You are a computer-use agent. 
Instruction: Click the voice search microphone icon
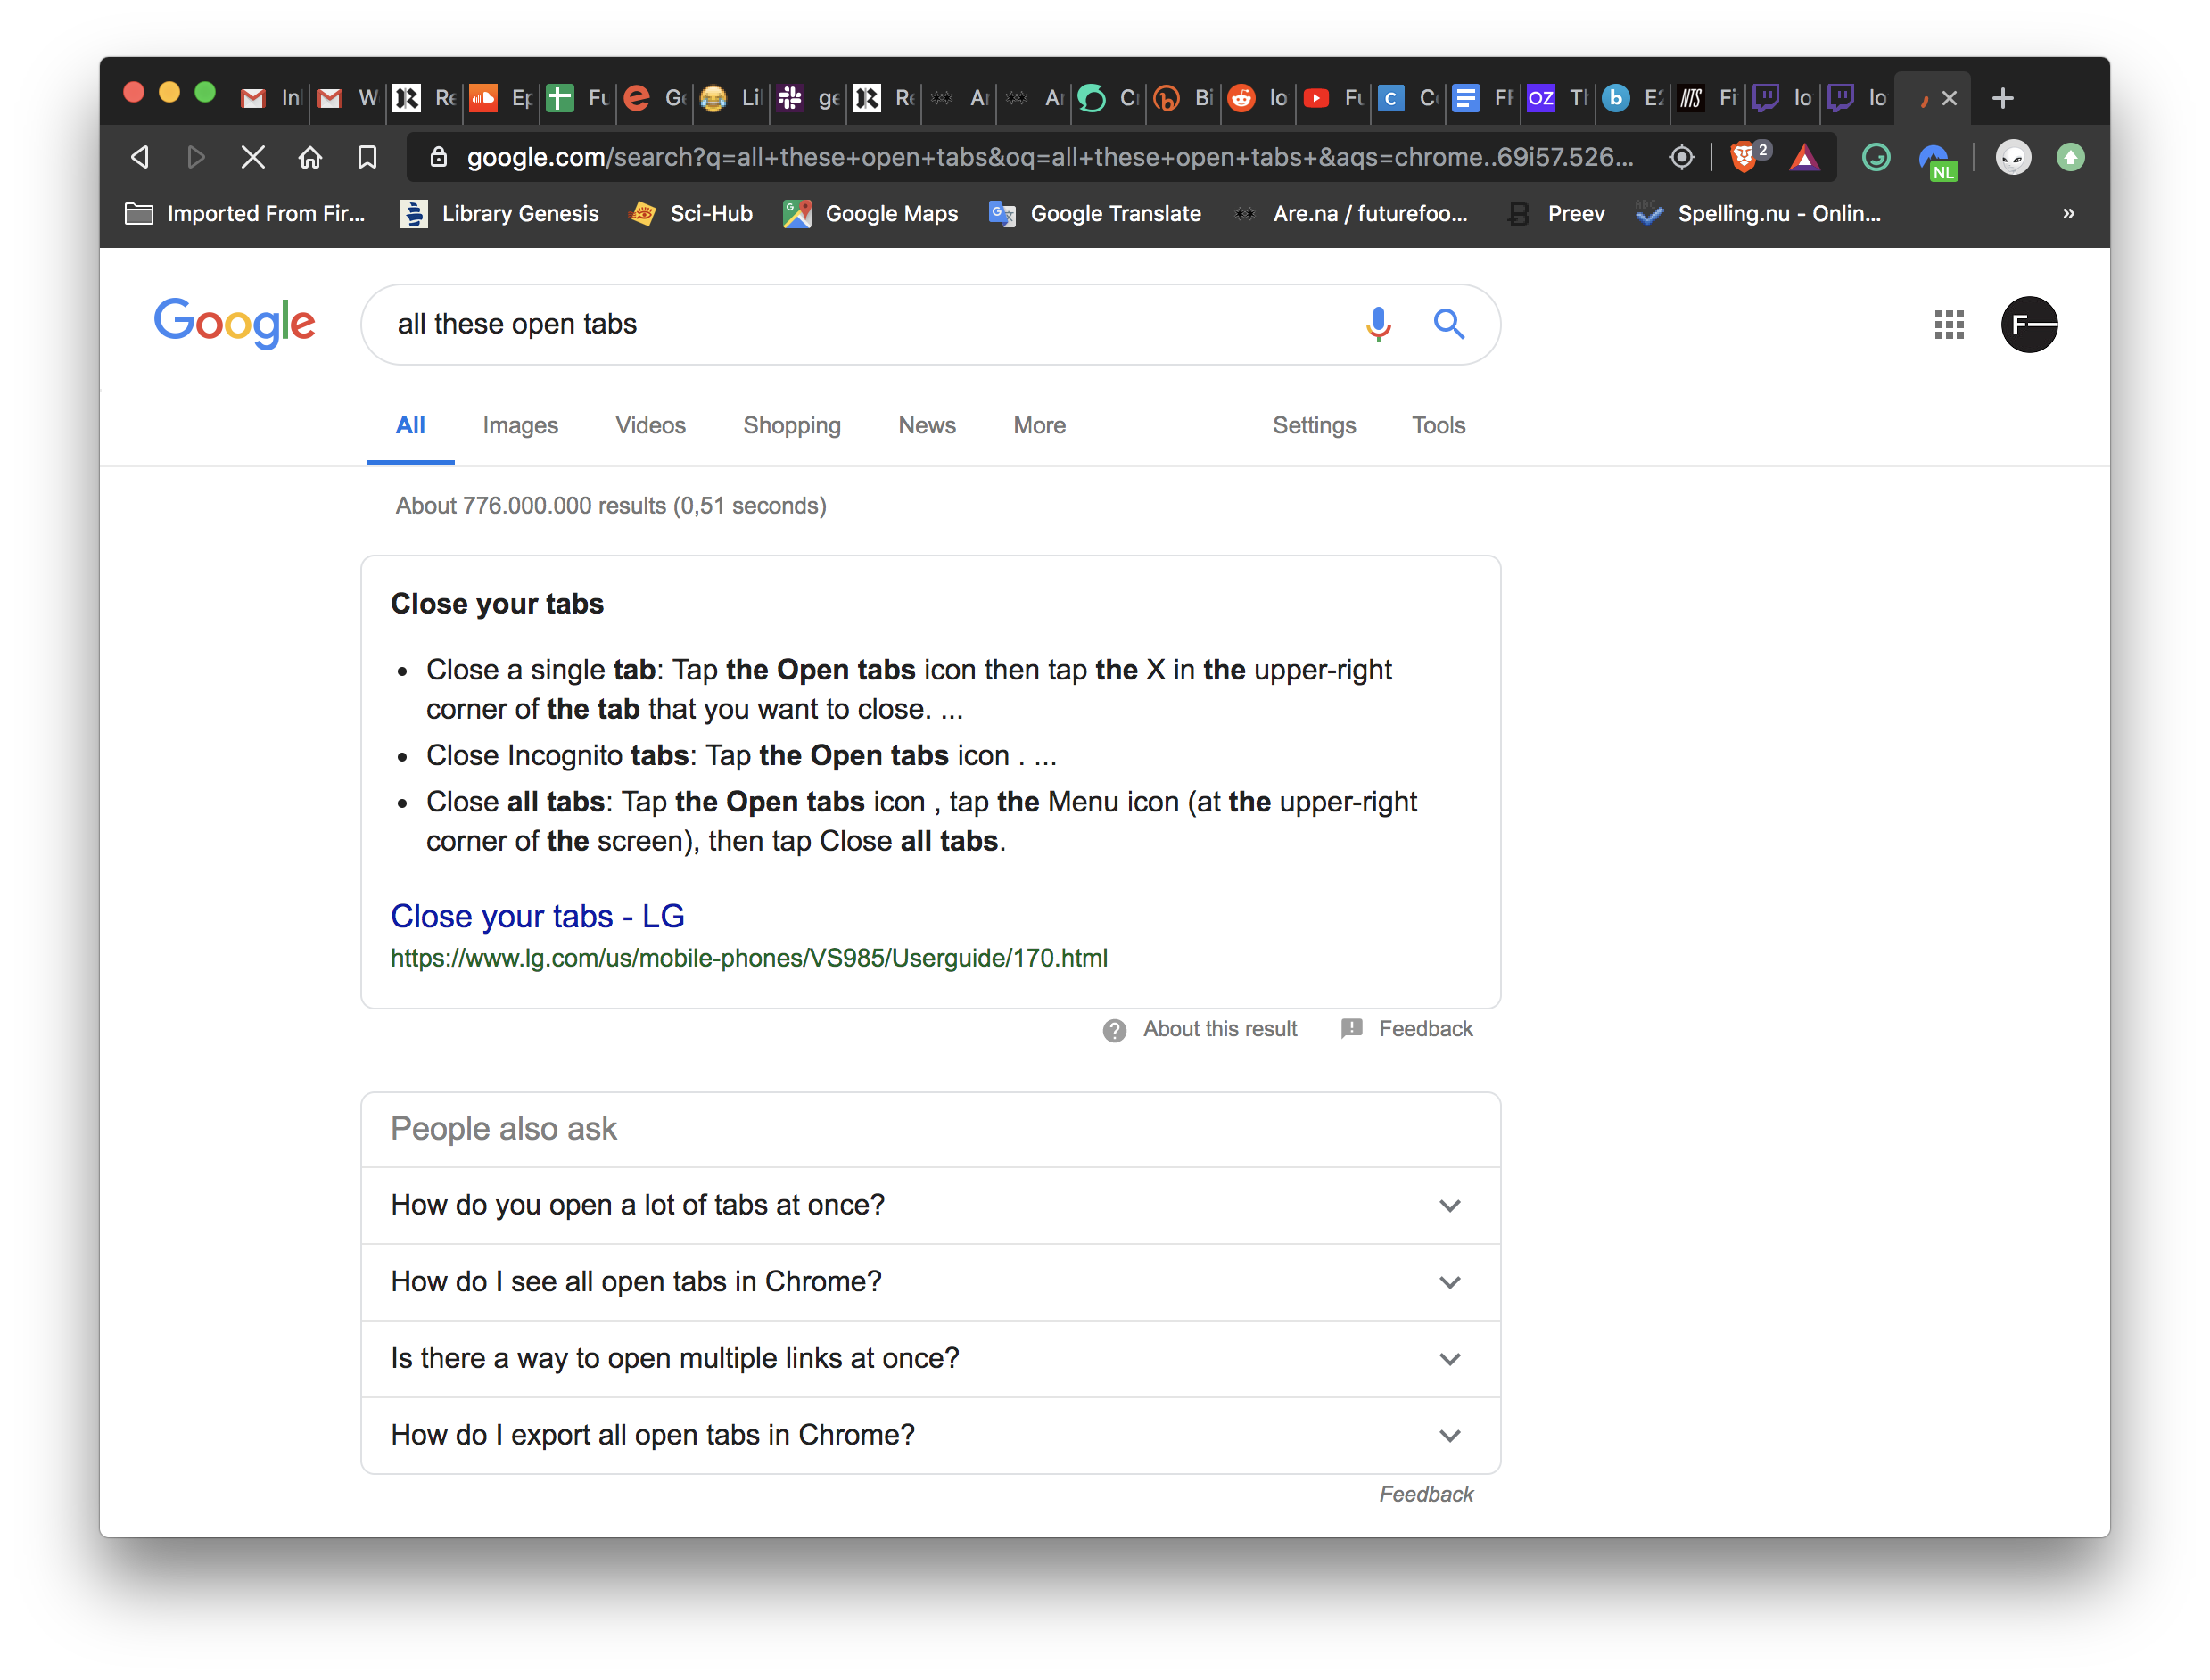pyautogui.click(x=1377, y=324)
